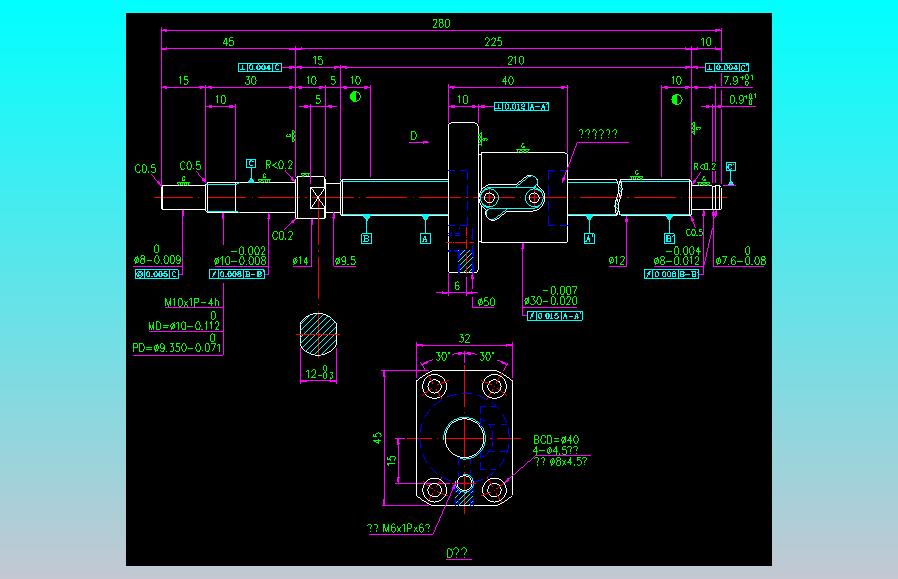Select the ø14 diameter label
Viewport: 898px width, 579px height.
coord(301,261)
